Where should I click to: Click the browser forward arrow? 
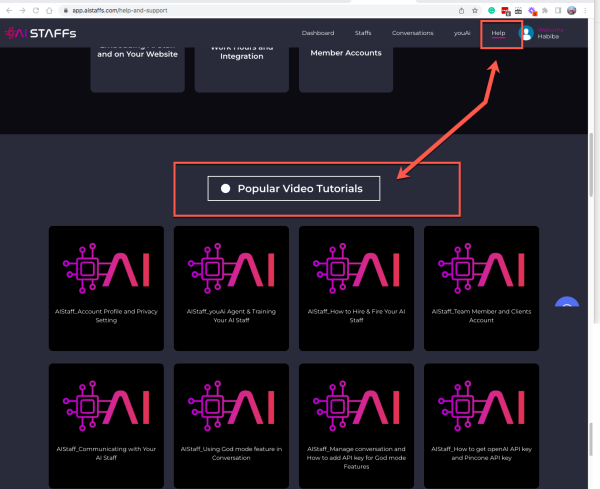(x=23, y=11)
